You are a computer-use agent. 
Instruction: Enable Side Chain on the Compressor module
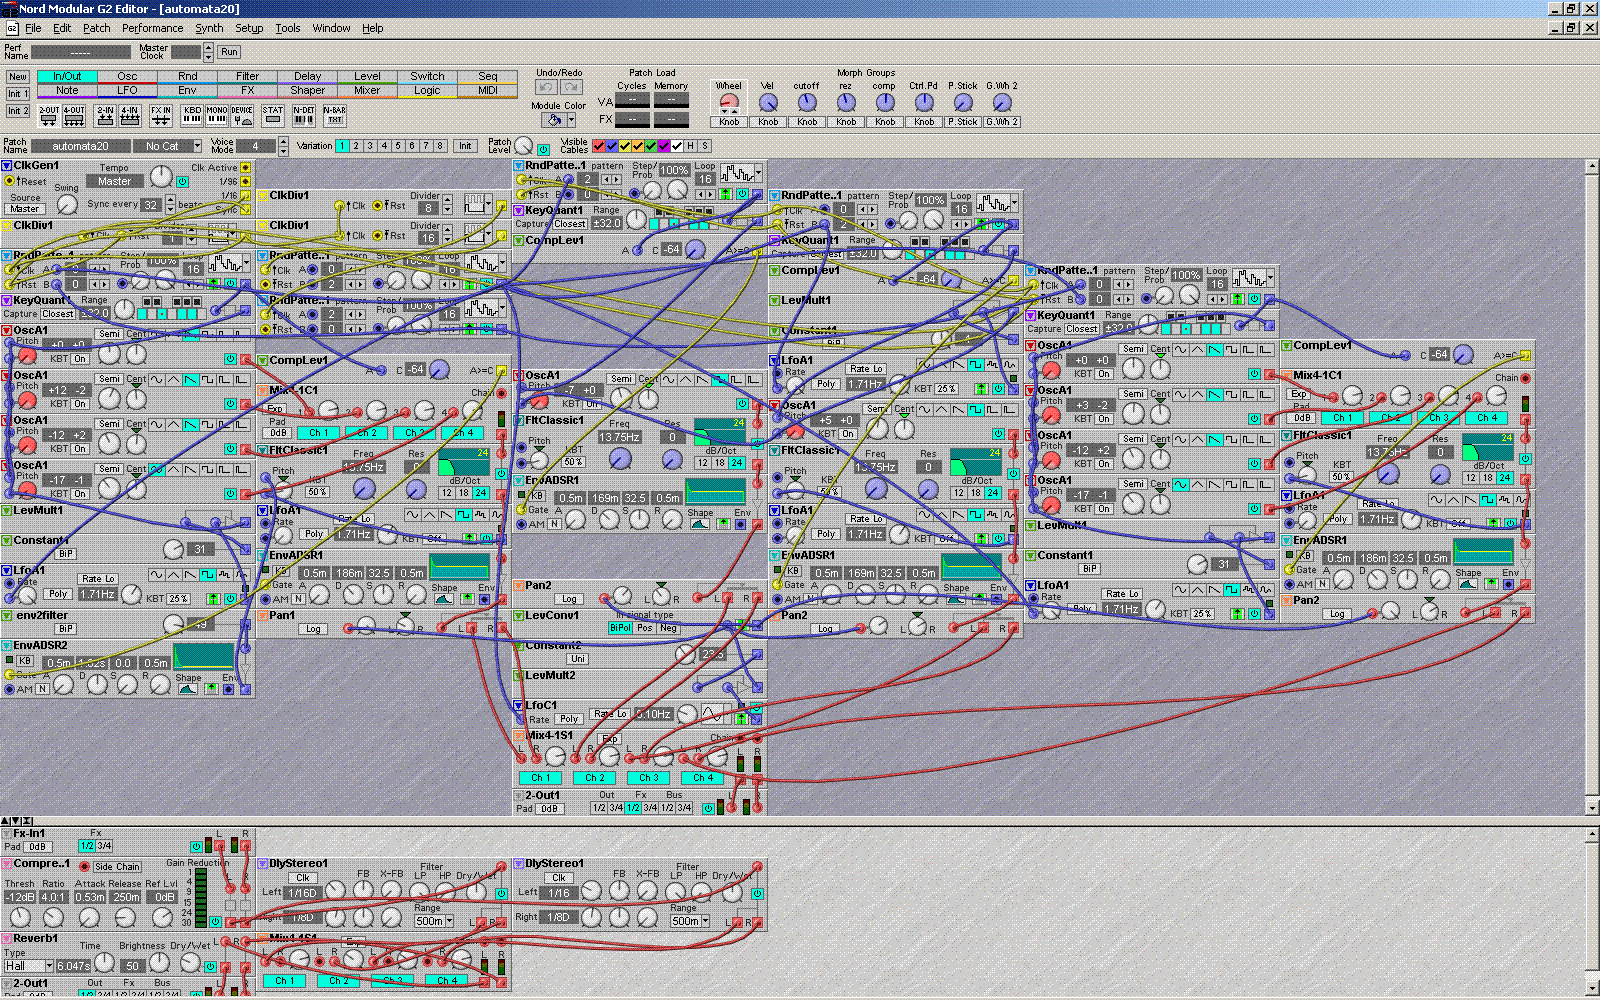point(117,867)
